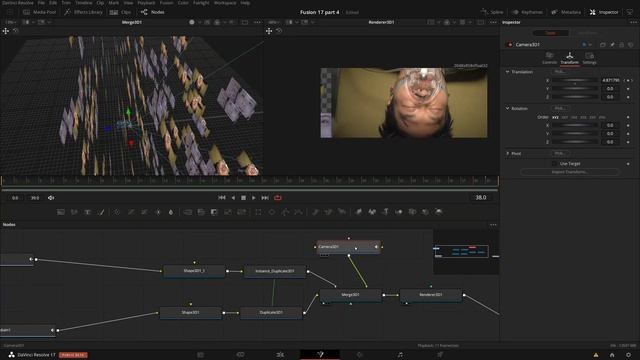This screenshot has width=640, height=360.
Task: Toggle Effects Library panel
Action: pos(83,12)
